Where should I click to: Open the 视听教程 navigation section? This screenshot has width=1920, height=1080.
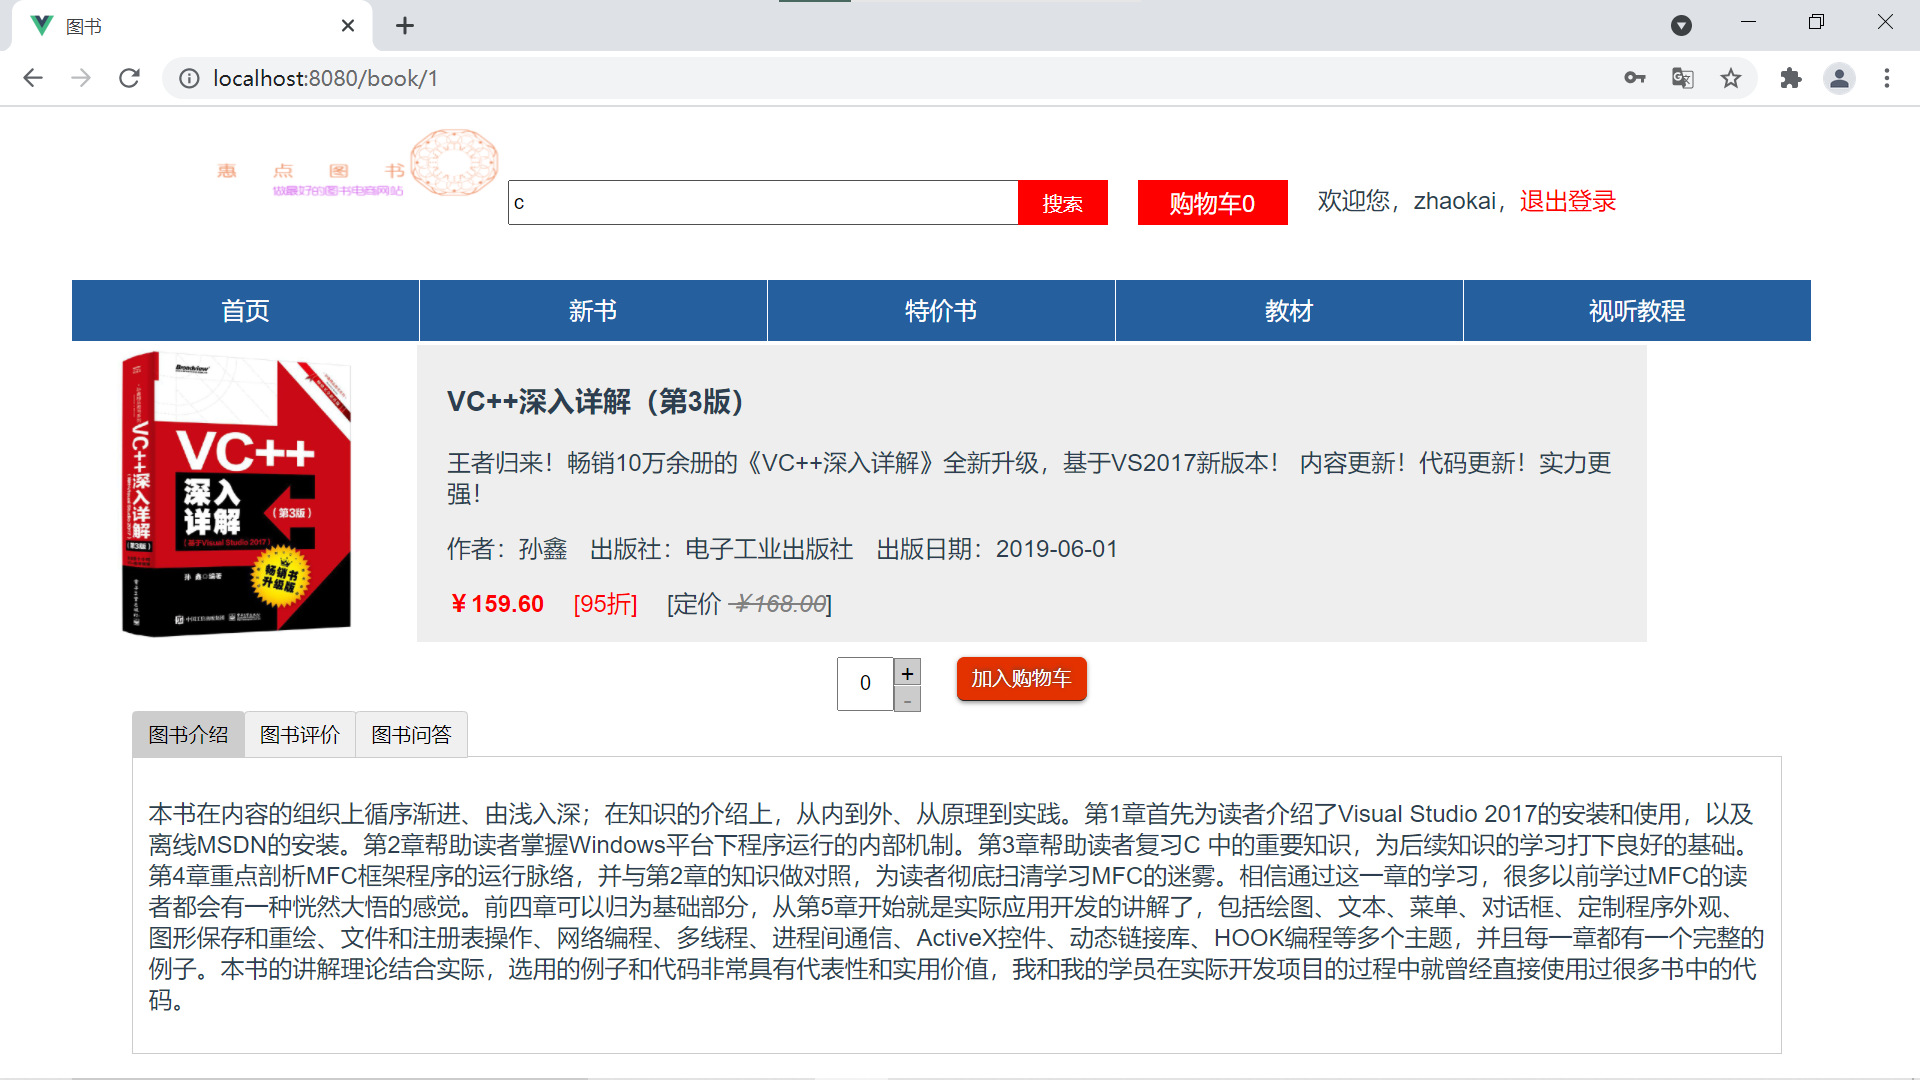point(1636,310)
